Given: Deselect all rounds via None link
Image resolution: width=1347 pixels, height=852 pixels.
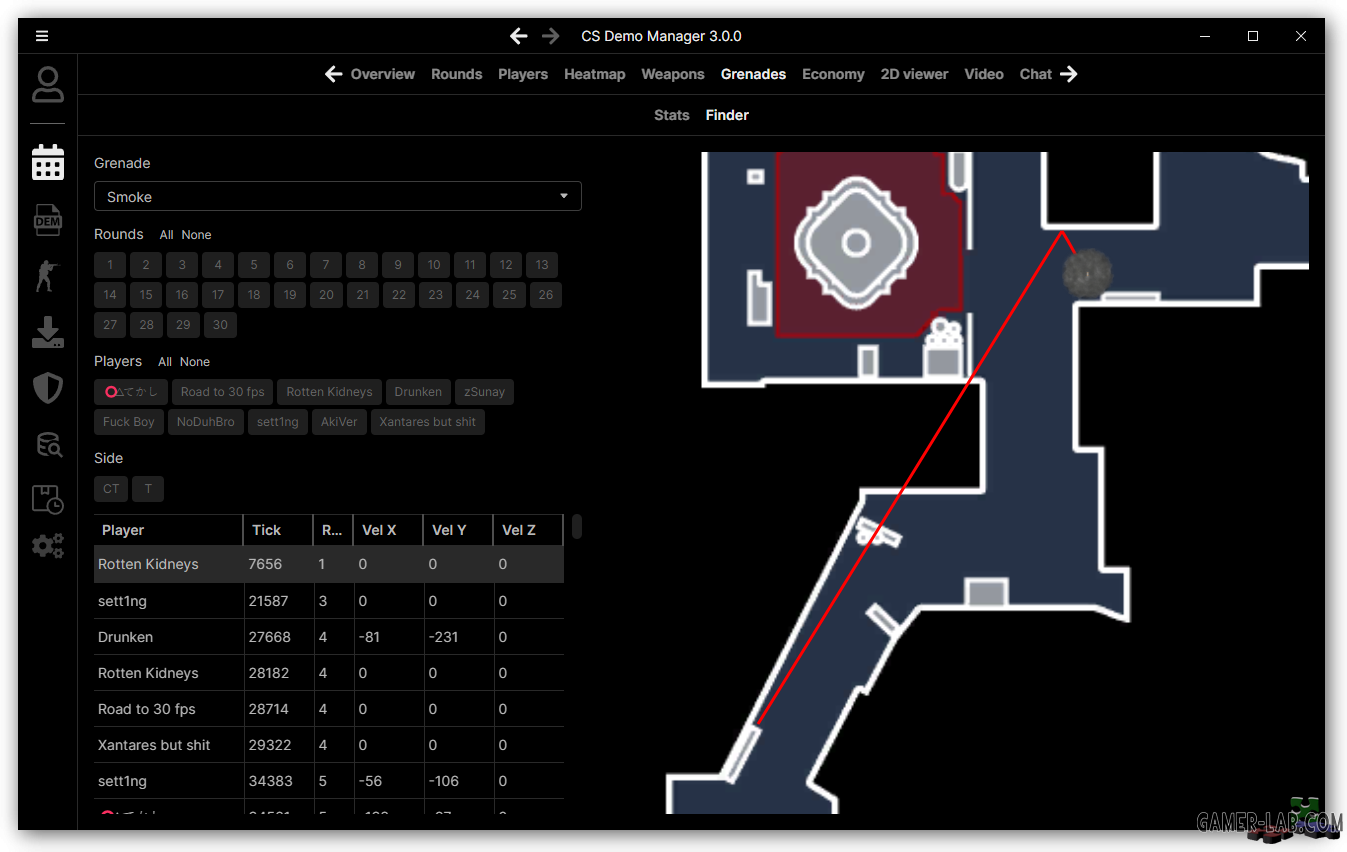Looking at the screenshot, I should pos(196,235).
